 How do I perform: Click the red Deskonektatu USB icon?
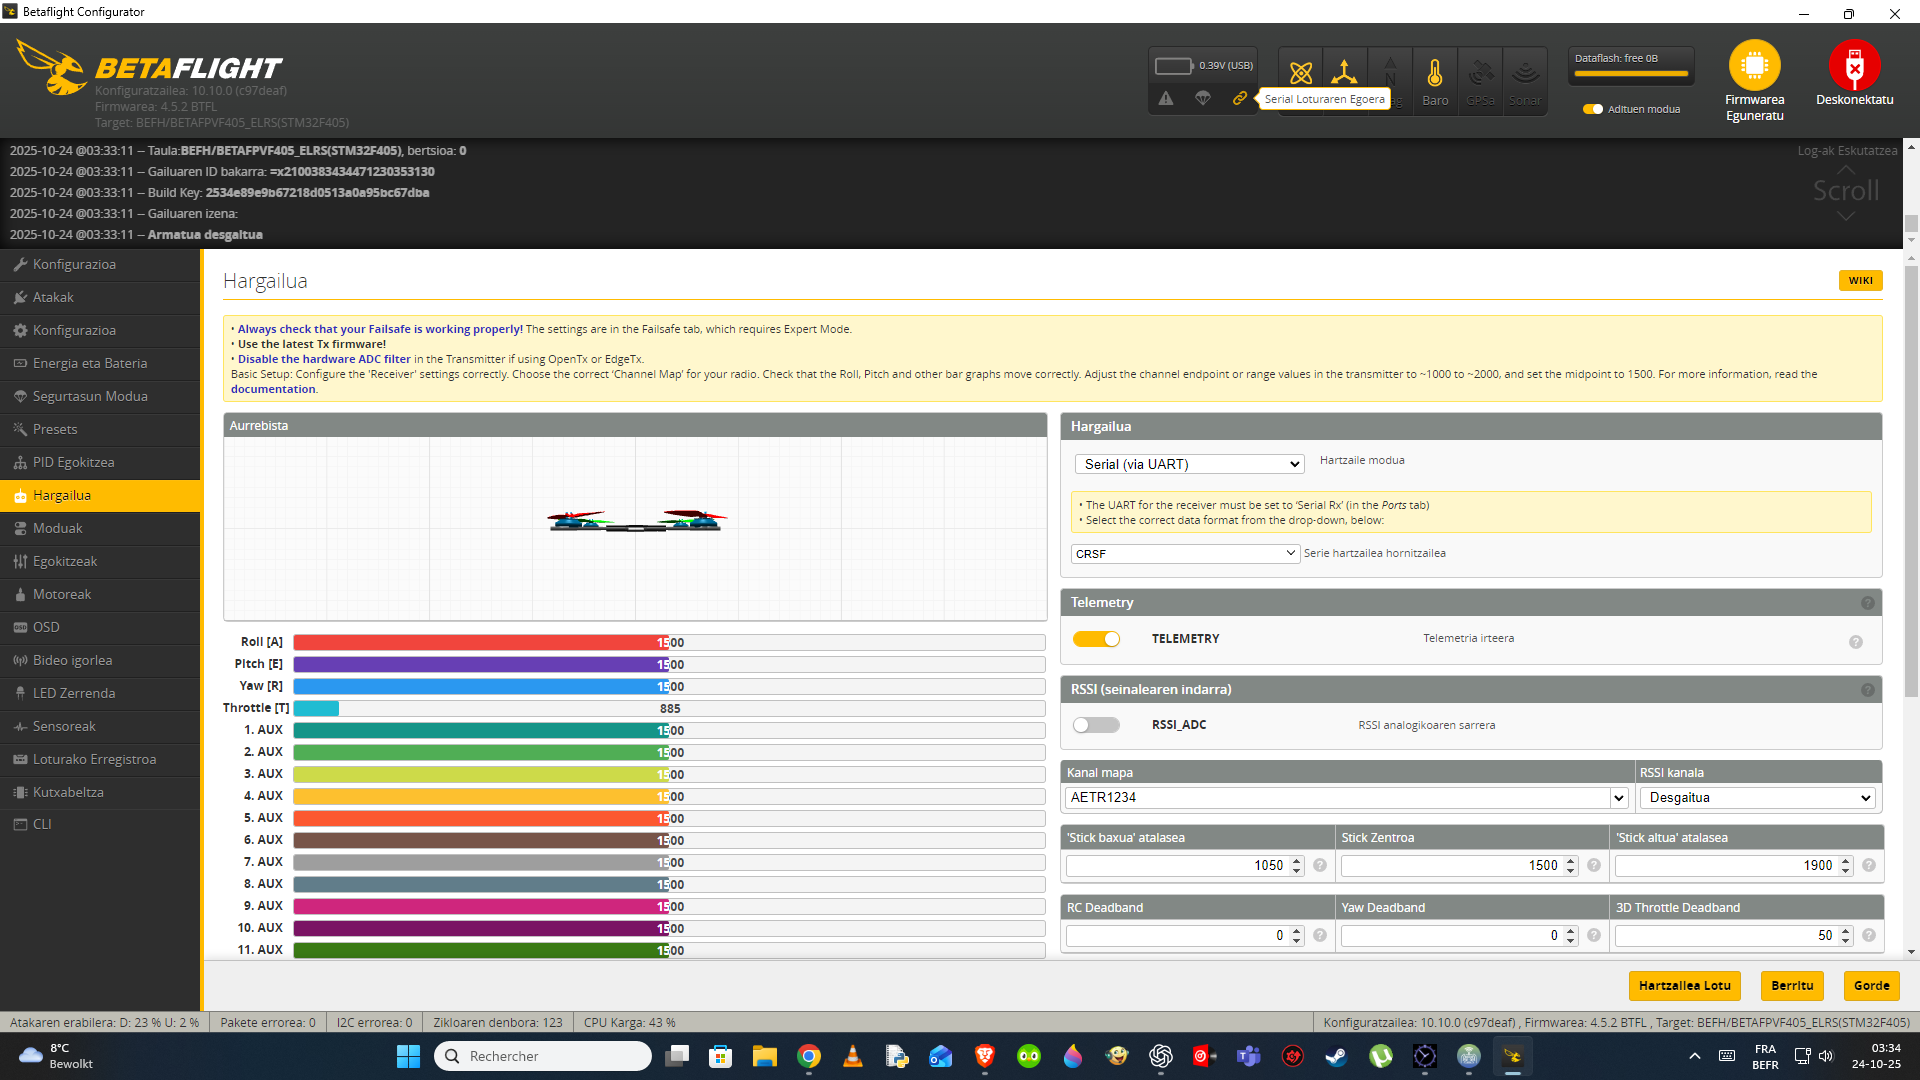pyautogui.click(x=1854, y=66)
